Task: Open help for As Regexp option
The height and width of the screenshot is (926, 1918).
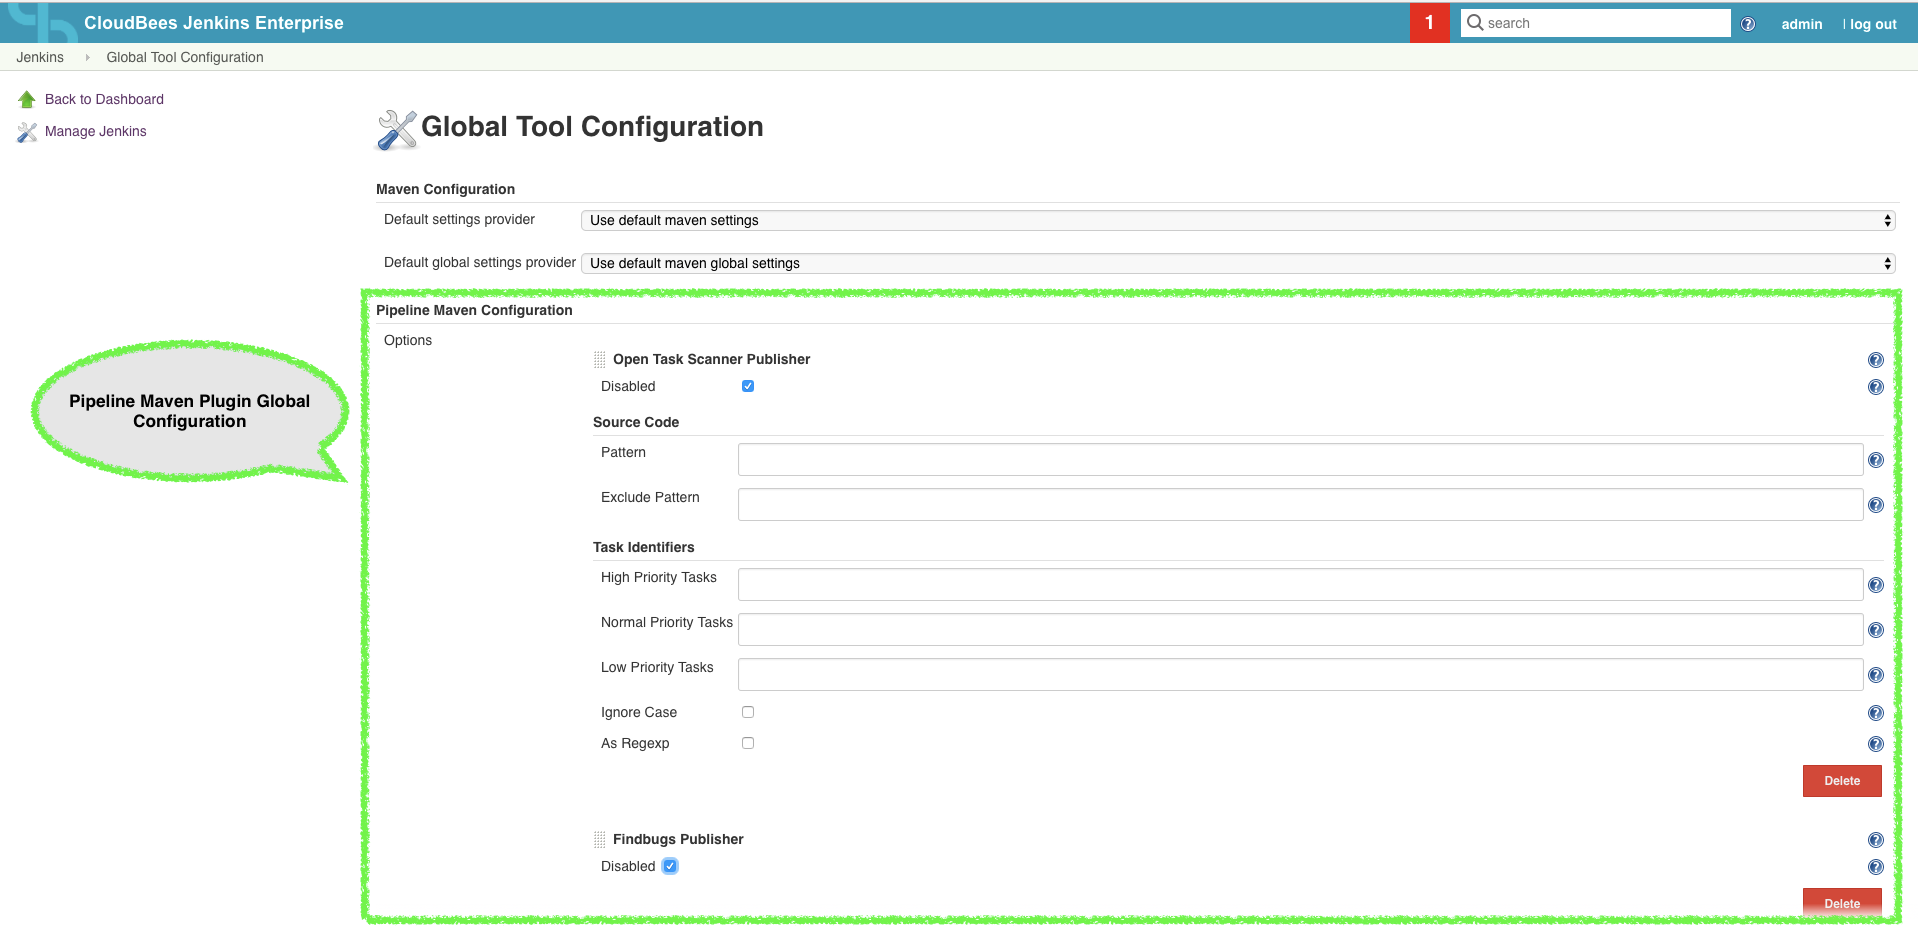Action: (1876, 744)
